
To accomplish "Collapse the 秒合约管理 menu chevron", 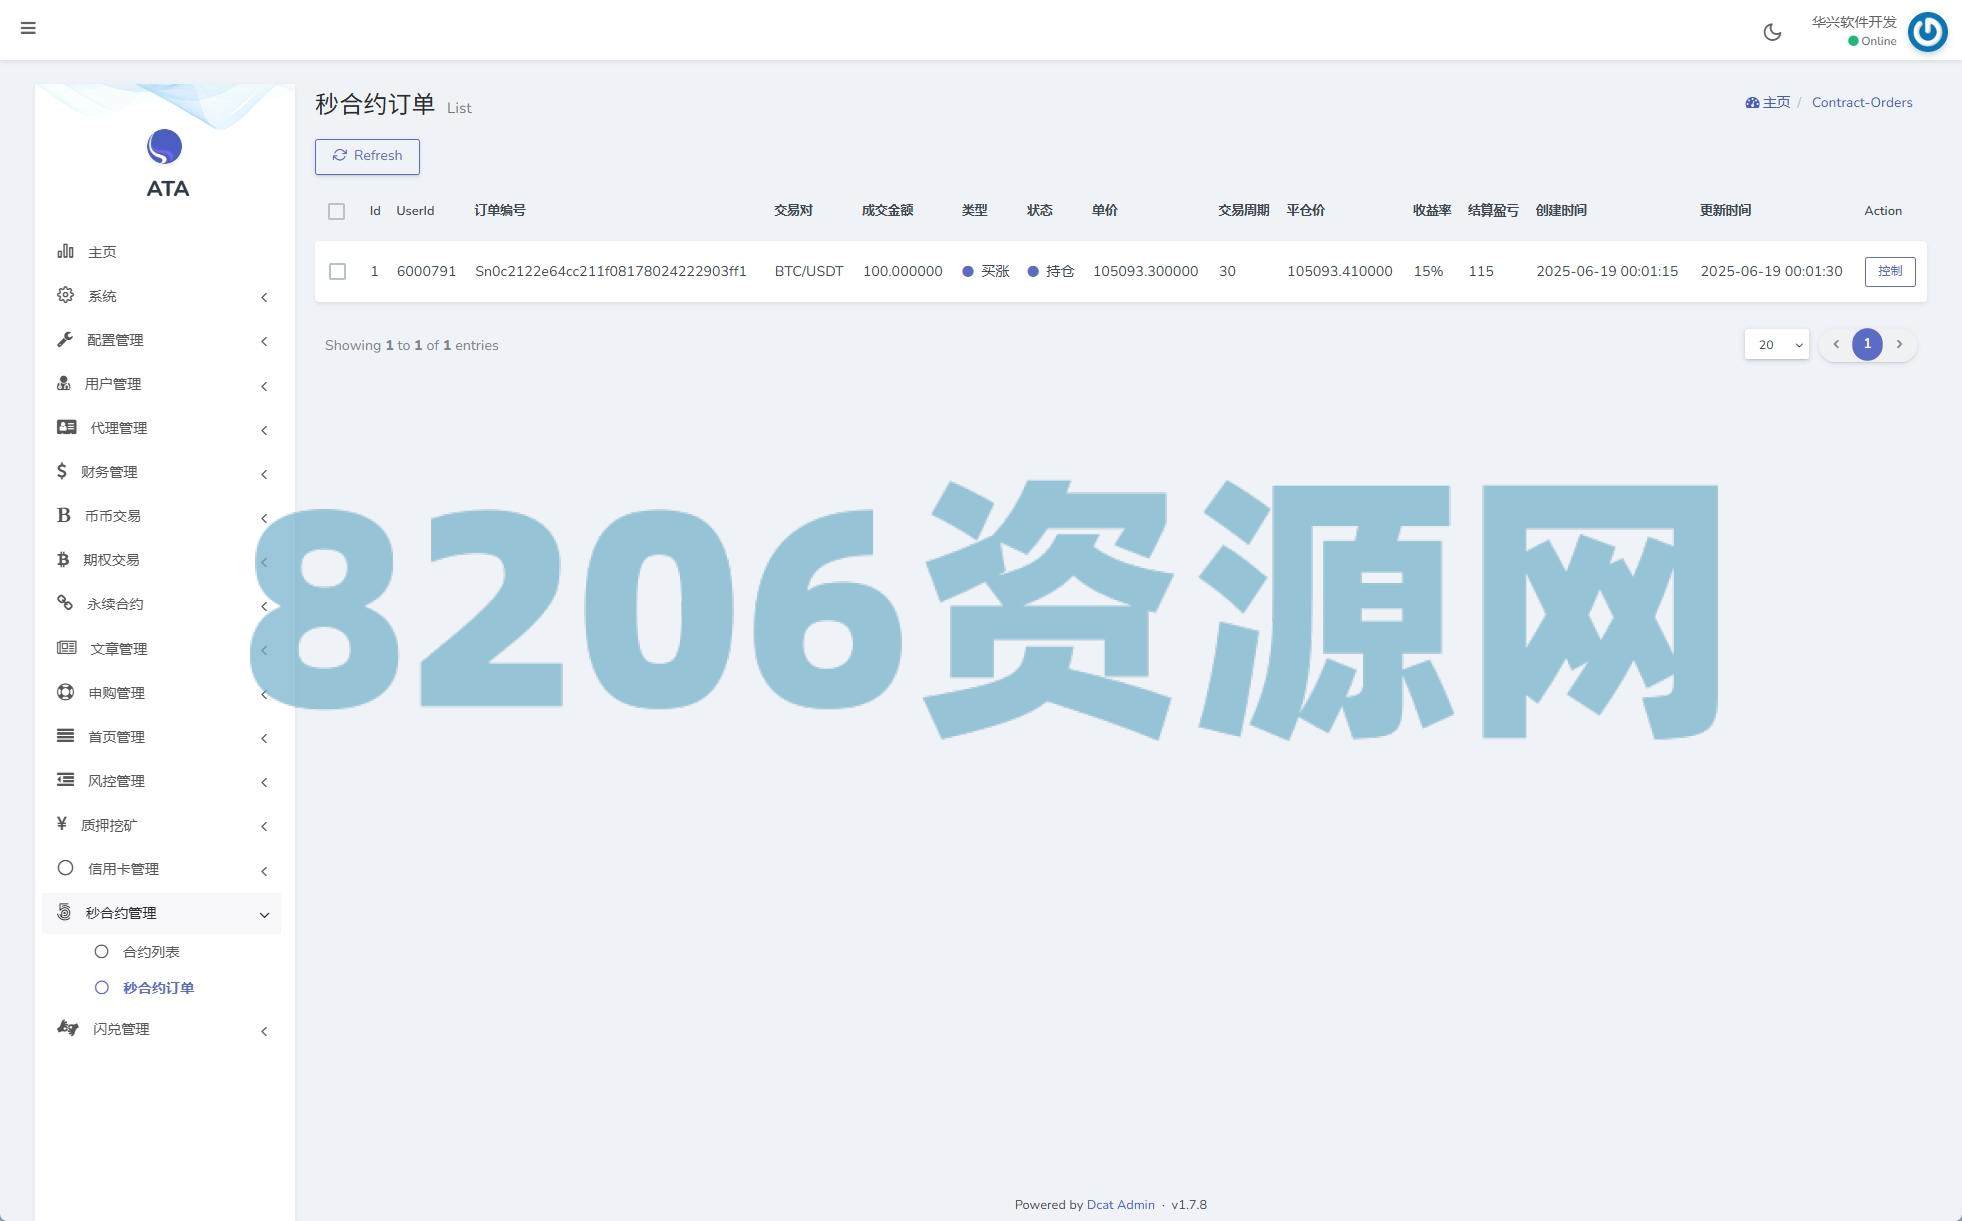I will coord(264,914).
